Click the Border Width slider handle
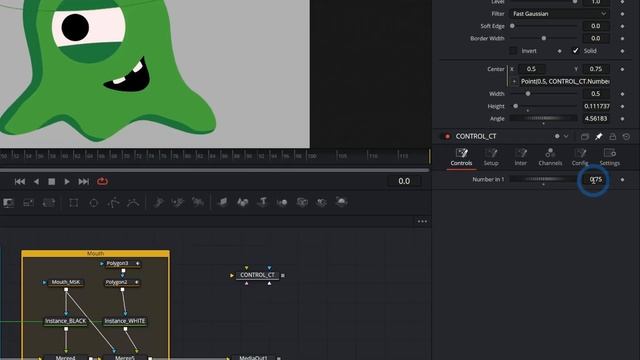Screen dimensions: 640x360 pyautogui.click(x=544, y=38)
